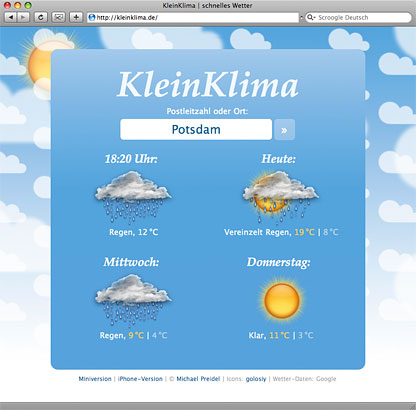
Task: Add a bookmark with the plus button
Action: [x=76, y=17]
